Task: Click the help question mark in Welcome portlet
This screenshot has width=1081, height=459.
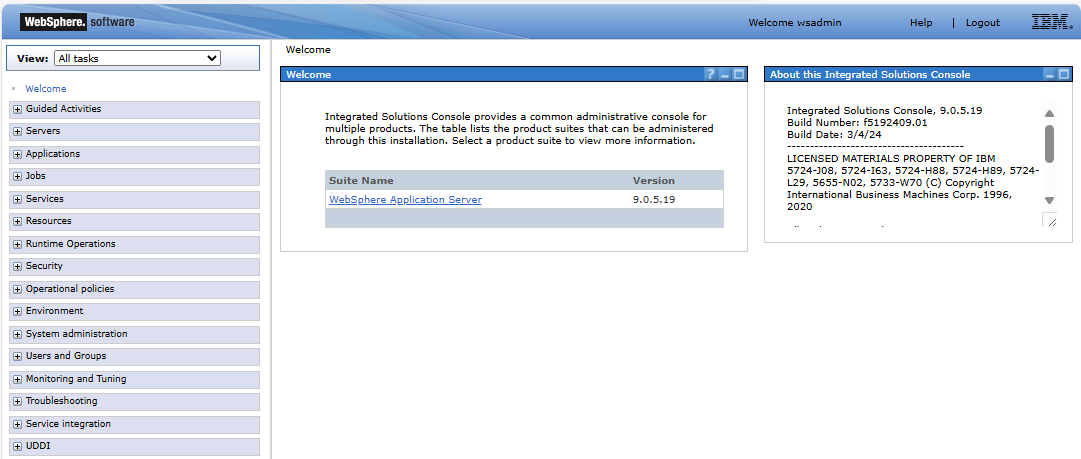Action: tap(711, 74)
